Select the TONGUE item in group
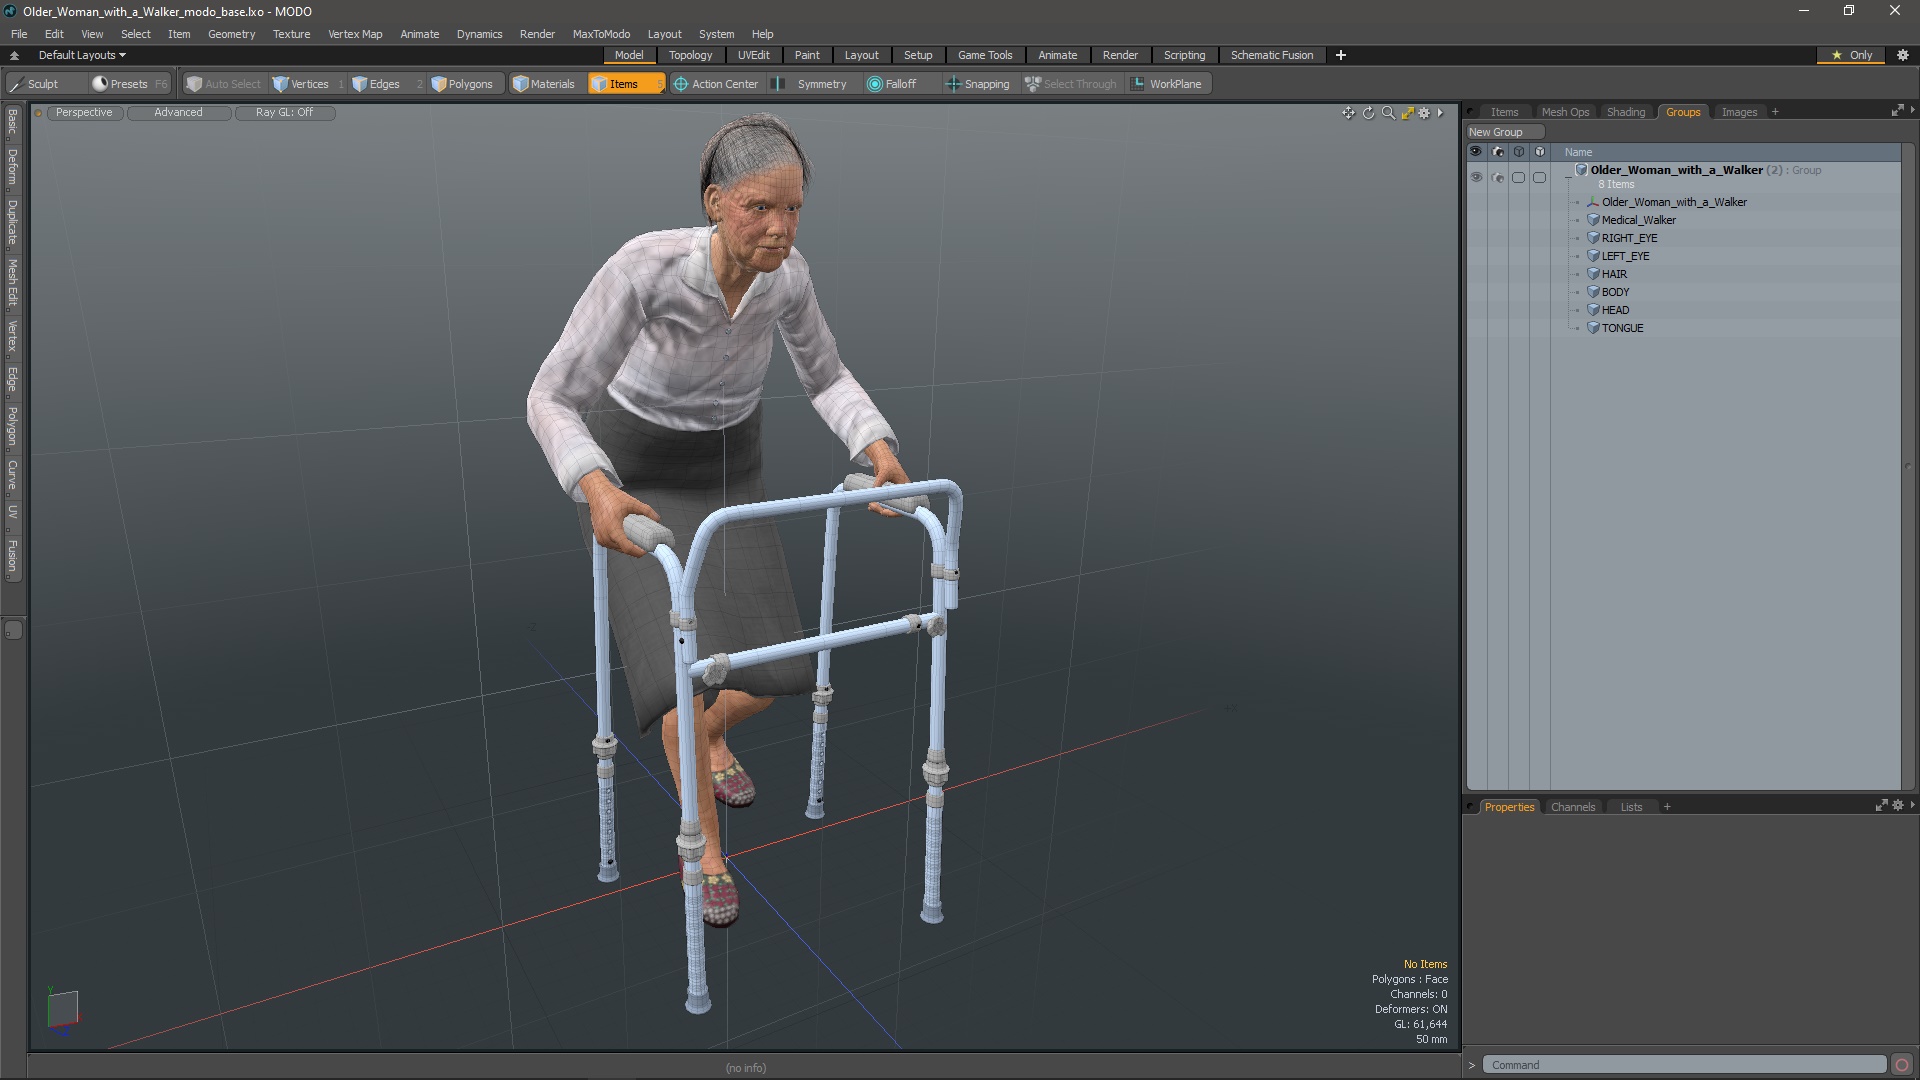The height and width of the screenshot is (1080, 1920). pos(1622,328)
